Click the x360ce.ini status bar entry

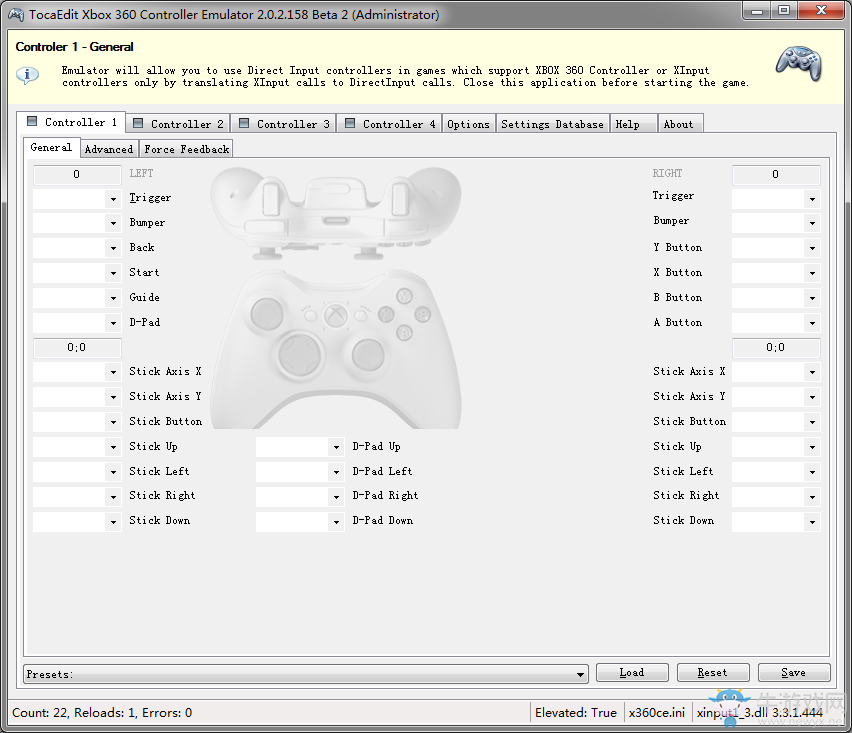656,712
